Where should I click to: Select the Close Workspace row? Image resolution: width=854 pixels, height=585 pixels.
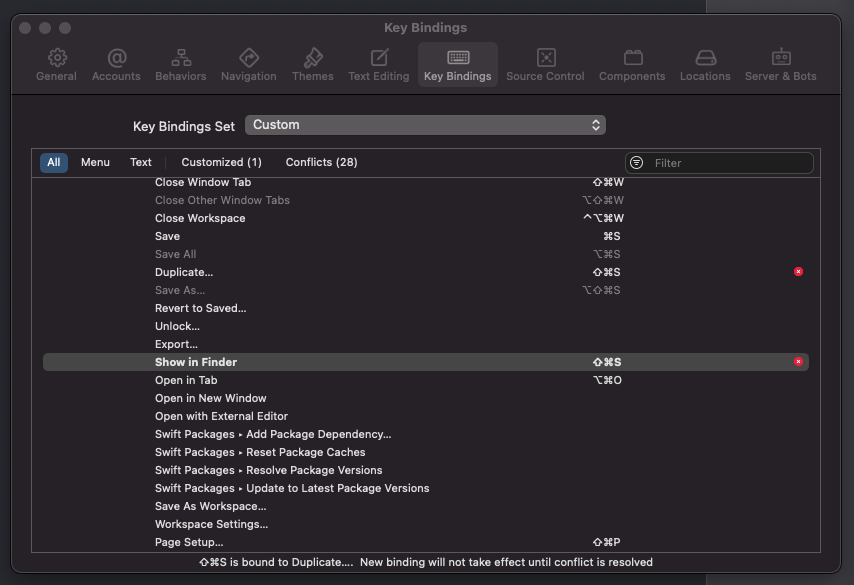[426, 218]
